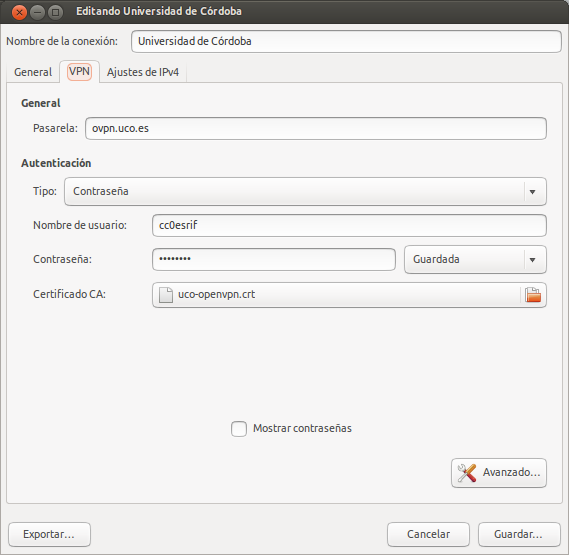This screenshot has height=555, width=569.
Task: Click the Contraseña password field
Action: [x=274, y=259]
